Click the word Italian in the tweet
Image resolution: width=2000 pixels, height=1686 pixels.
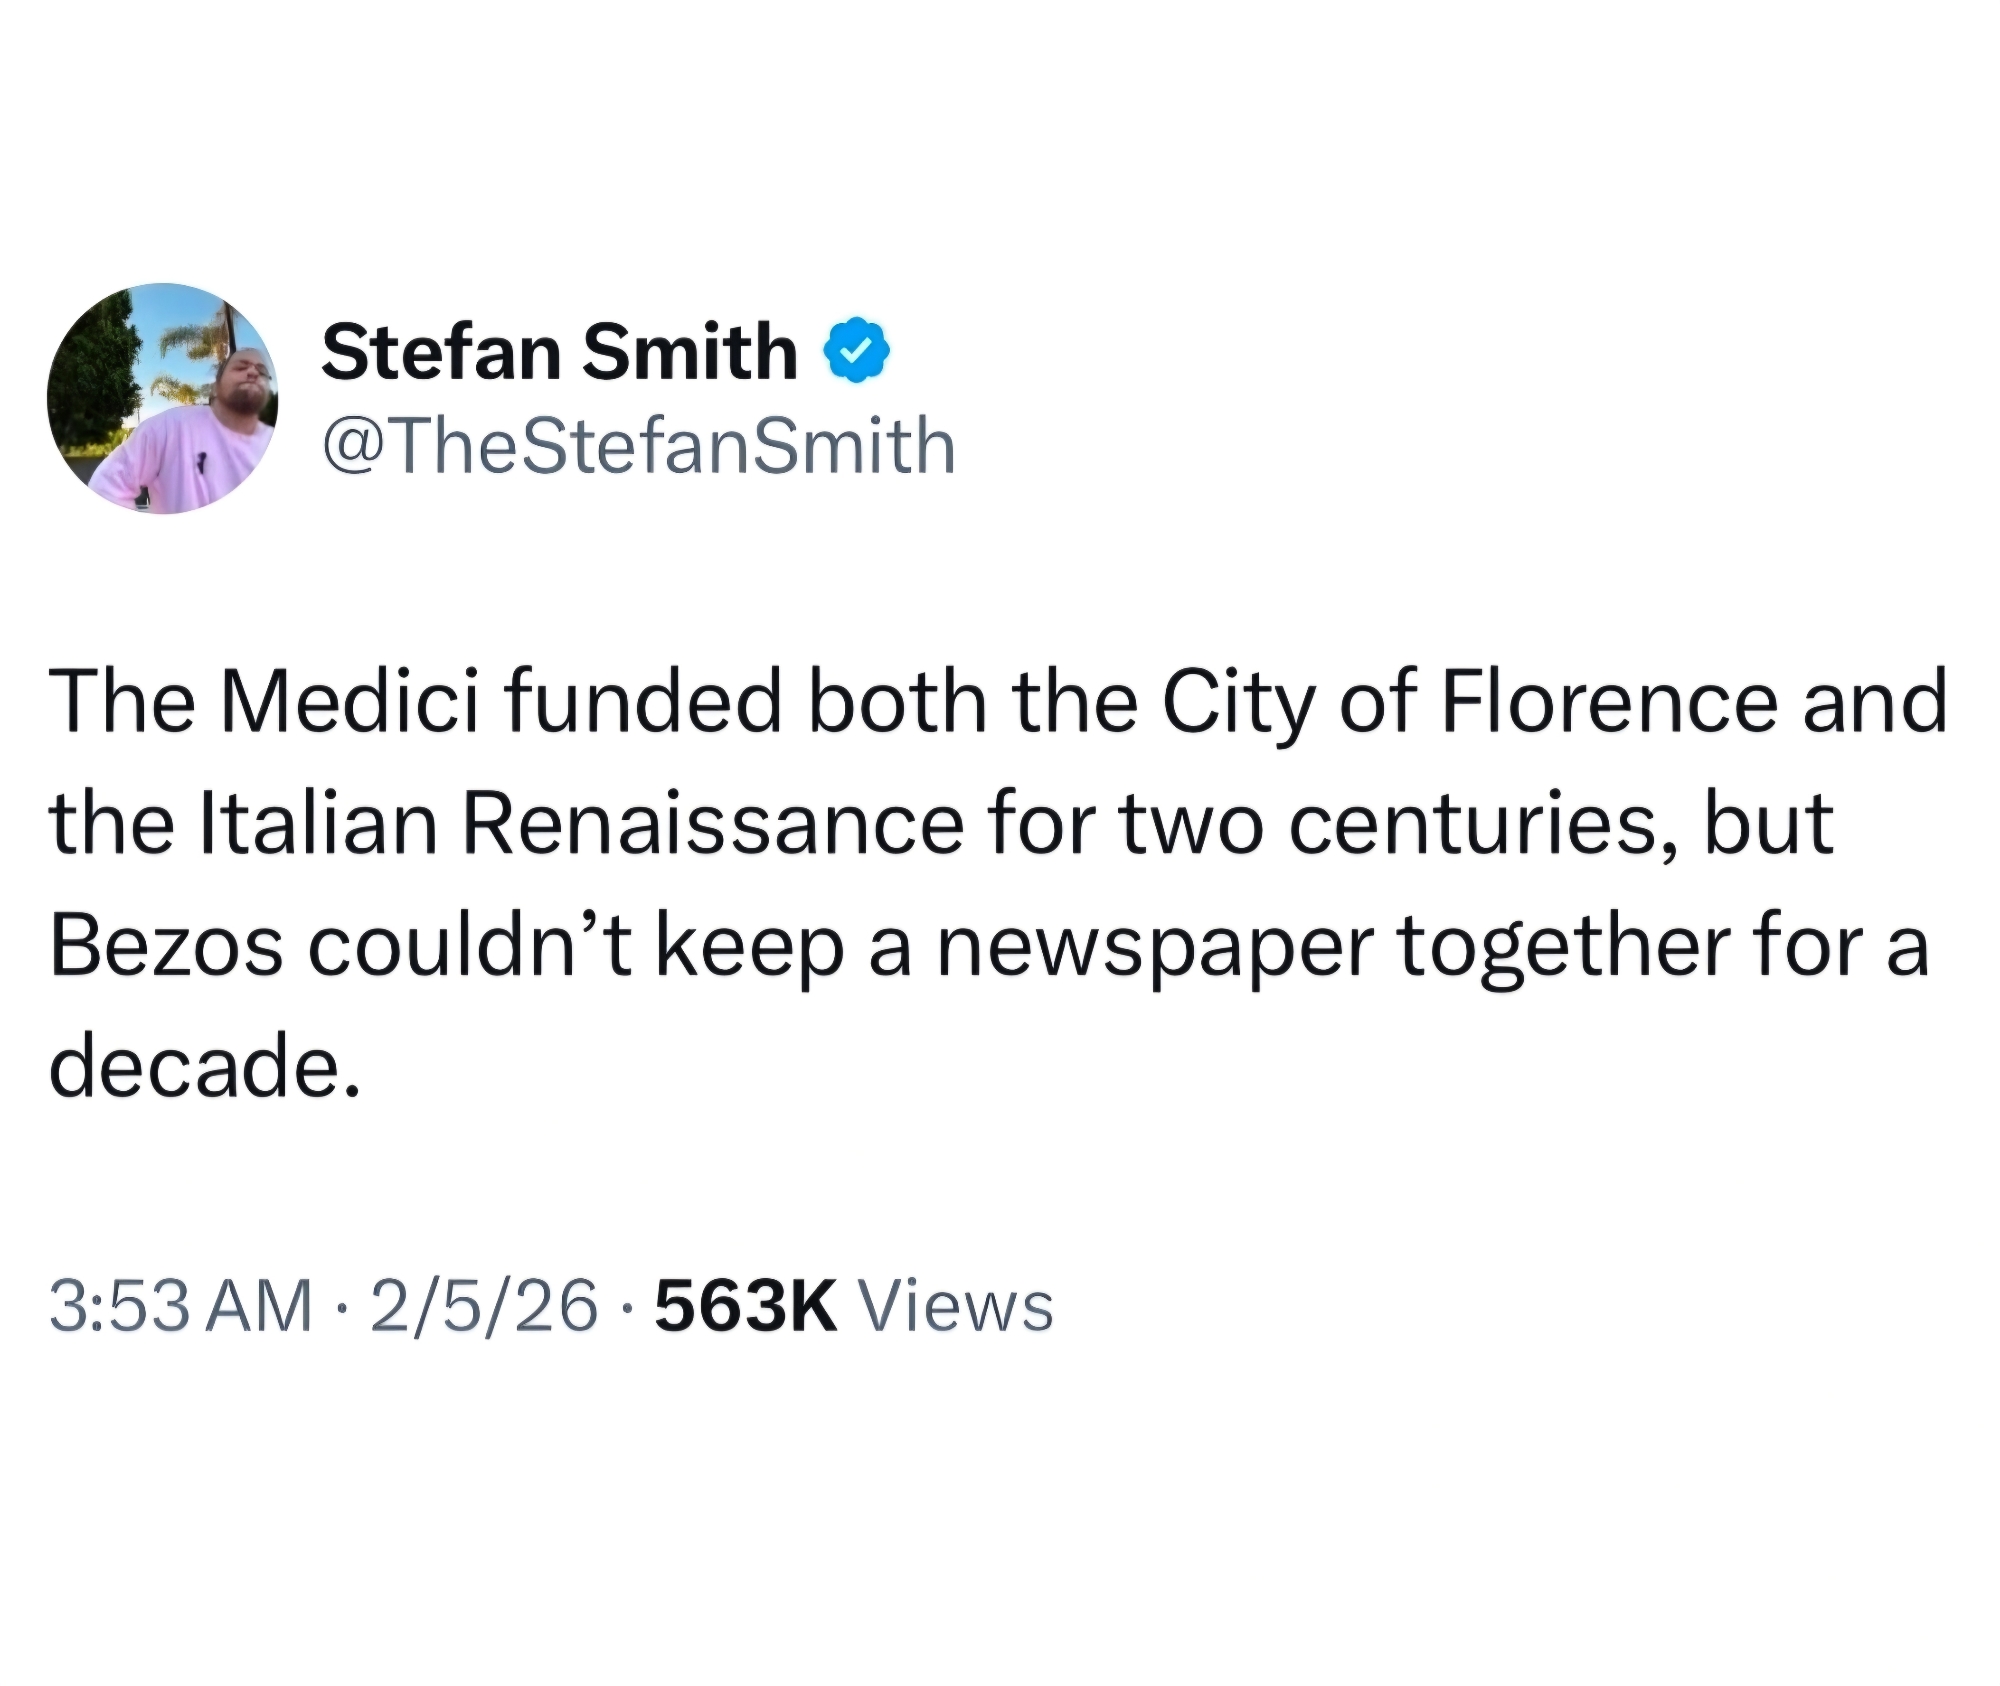pos(320,824)
